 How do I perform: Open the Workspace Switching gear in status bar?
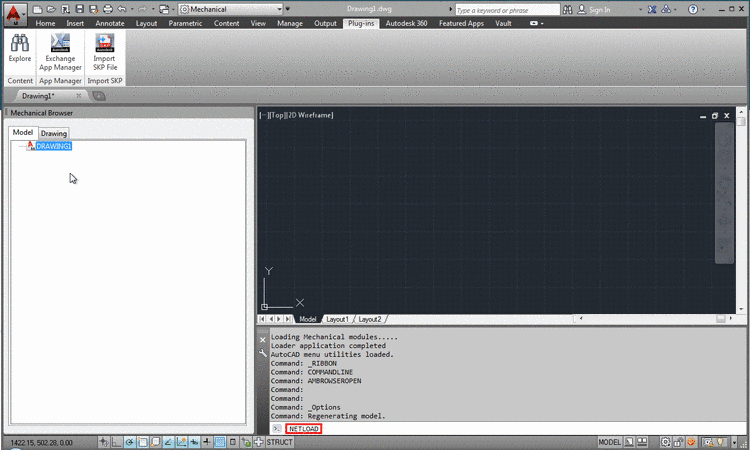[665, 442]
